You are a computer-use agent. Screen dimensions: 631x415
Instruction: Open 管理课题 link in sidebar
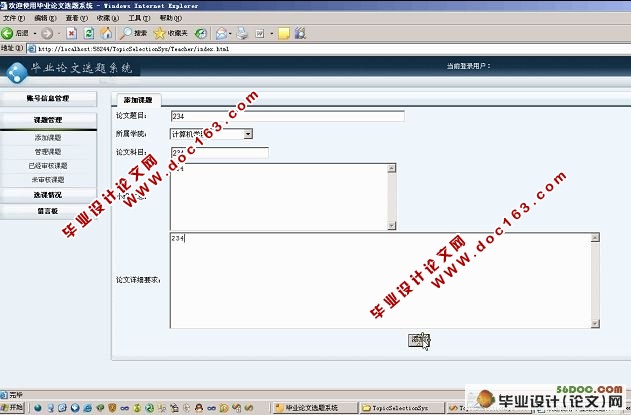[x=48, y=152]
